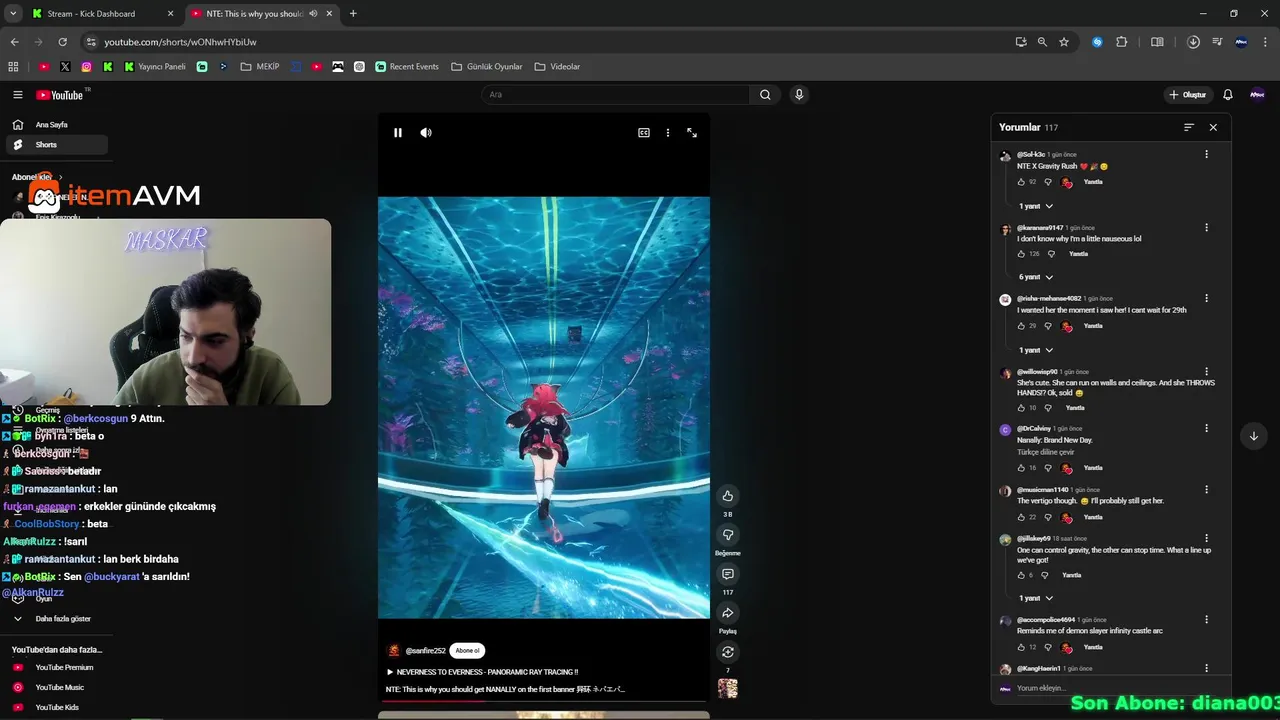Like the Shorts video

728,496
